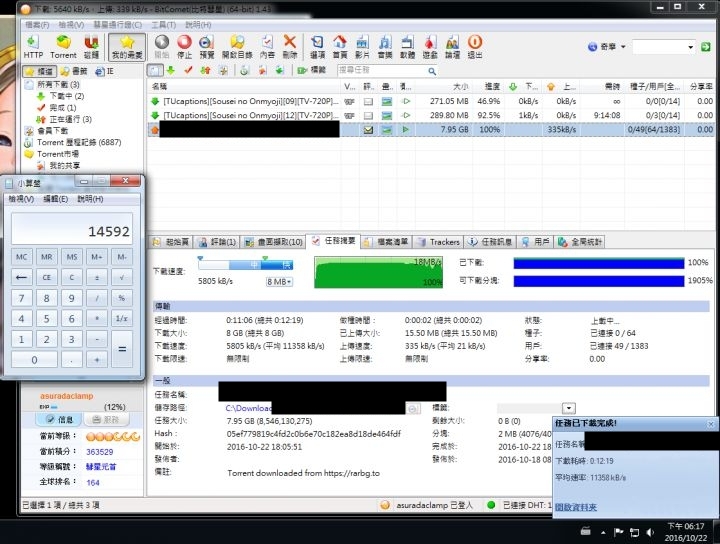Open the 標籤 dropdown in general section
720x544 pixels.
click(x=568, y=408)
